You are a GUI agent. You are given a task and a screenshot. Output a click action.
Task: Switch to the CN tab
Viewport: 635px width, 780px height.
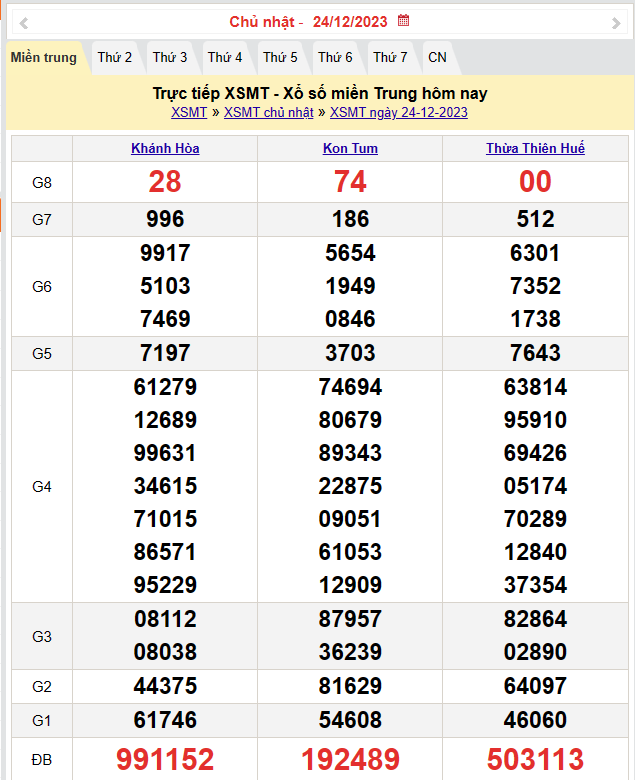[438, 58]
